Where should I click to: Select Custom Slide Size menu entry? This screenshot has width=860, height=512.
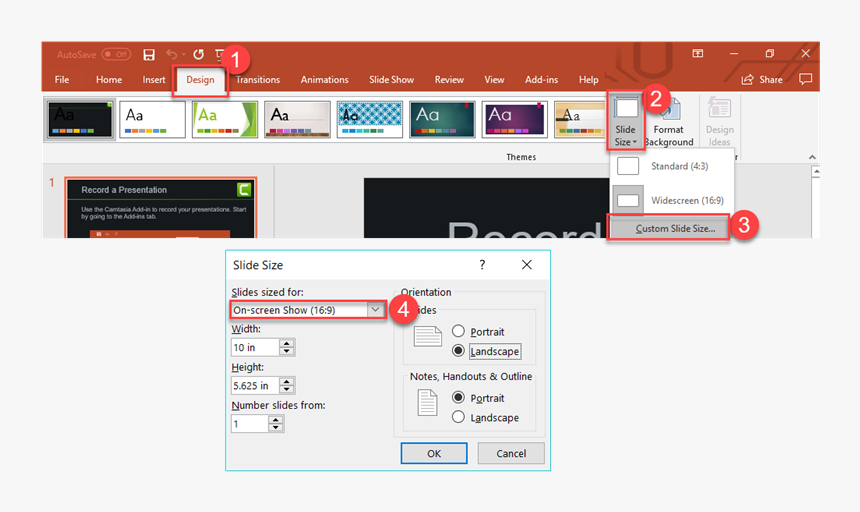click(x=669, y=228)
